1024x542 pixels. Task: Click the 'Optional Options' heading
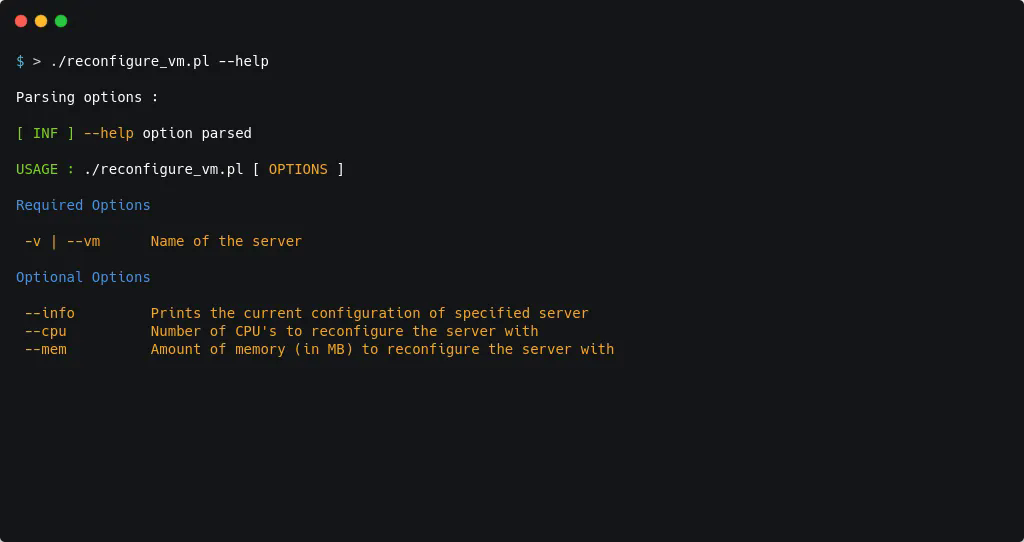pyautogui.click(x=83, y=277)
